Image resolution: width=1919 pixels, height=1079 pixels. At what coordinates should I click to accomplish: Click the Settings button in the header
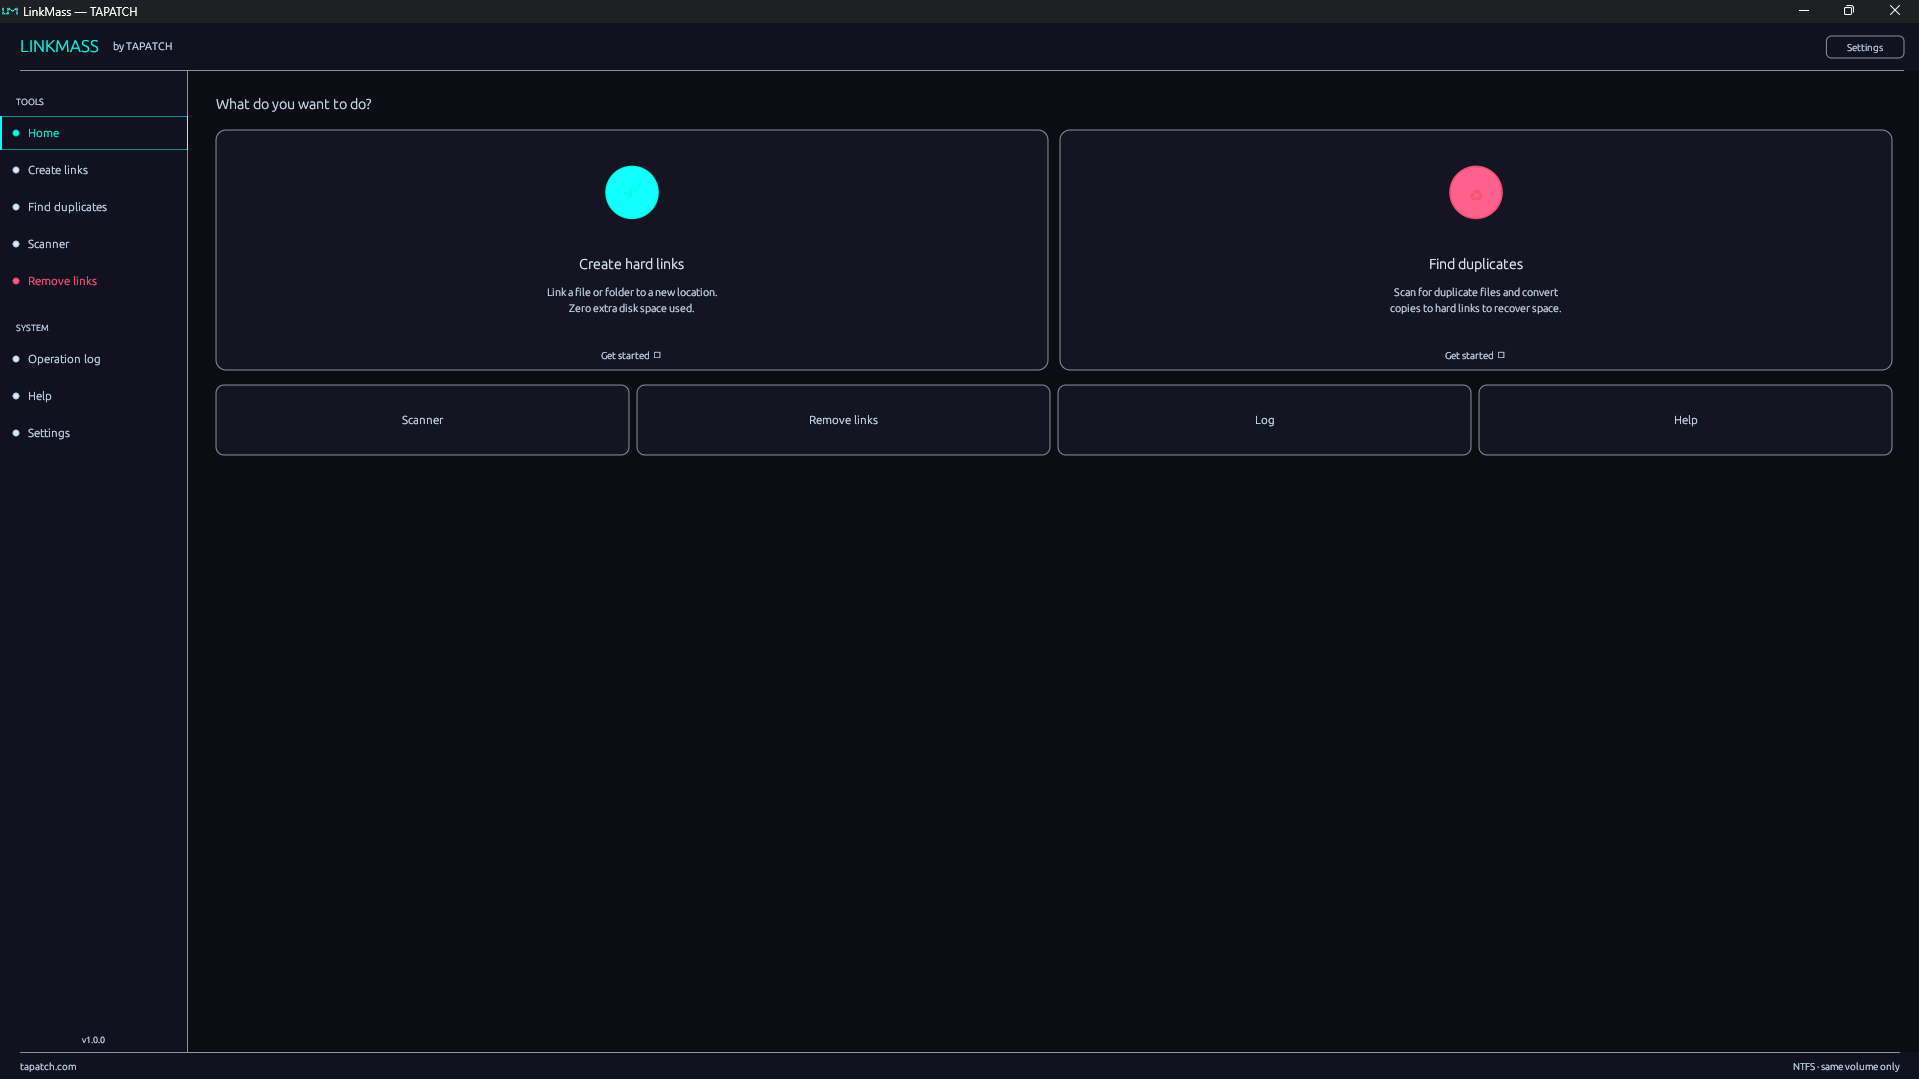(x=1864, y=47)
